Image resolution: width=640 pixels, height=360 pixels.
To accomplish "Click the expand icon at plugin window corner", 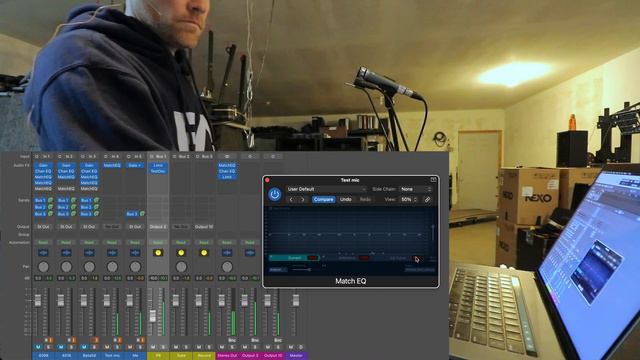I will (x=433, y=180).
